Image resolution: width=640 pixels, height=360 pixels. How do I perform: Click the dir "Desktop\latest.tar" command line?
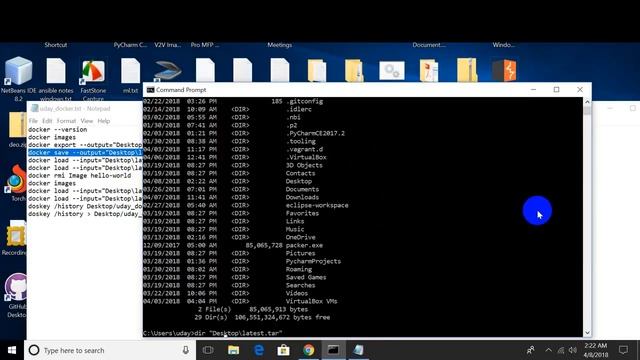[213, 333]
